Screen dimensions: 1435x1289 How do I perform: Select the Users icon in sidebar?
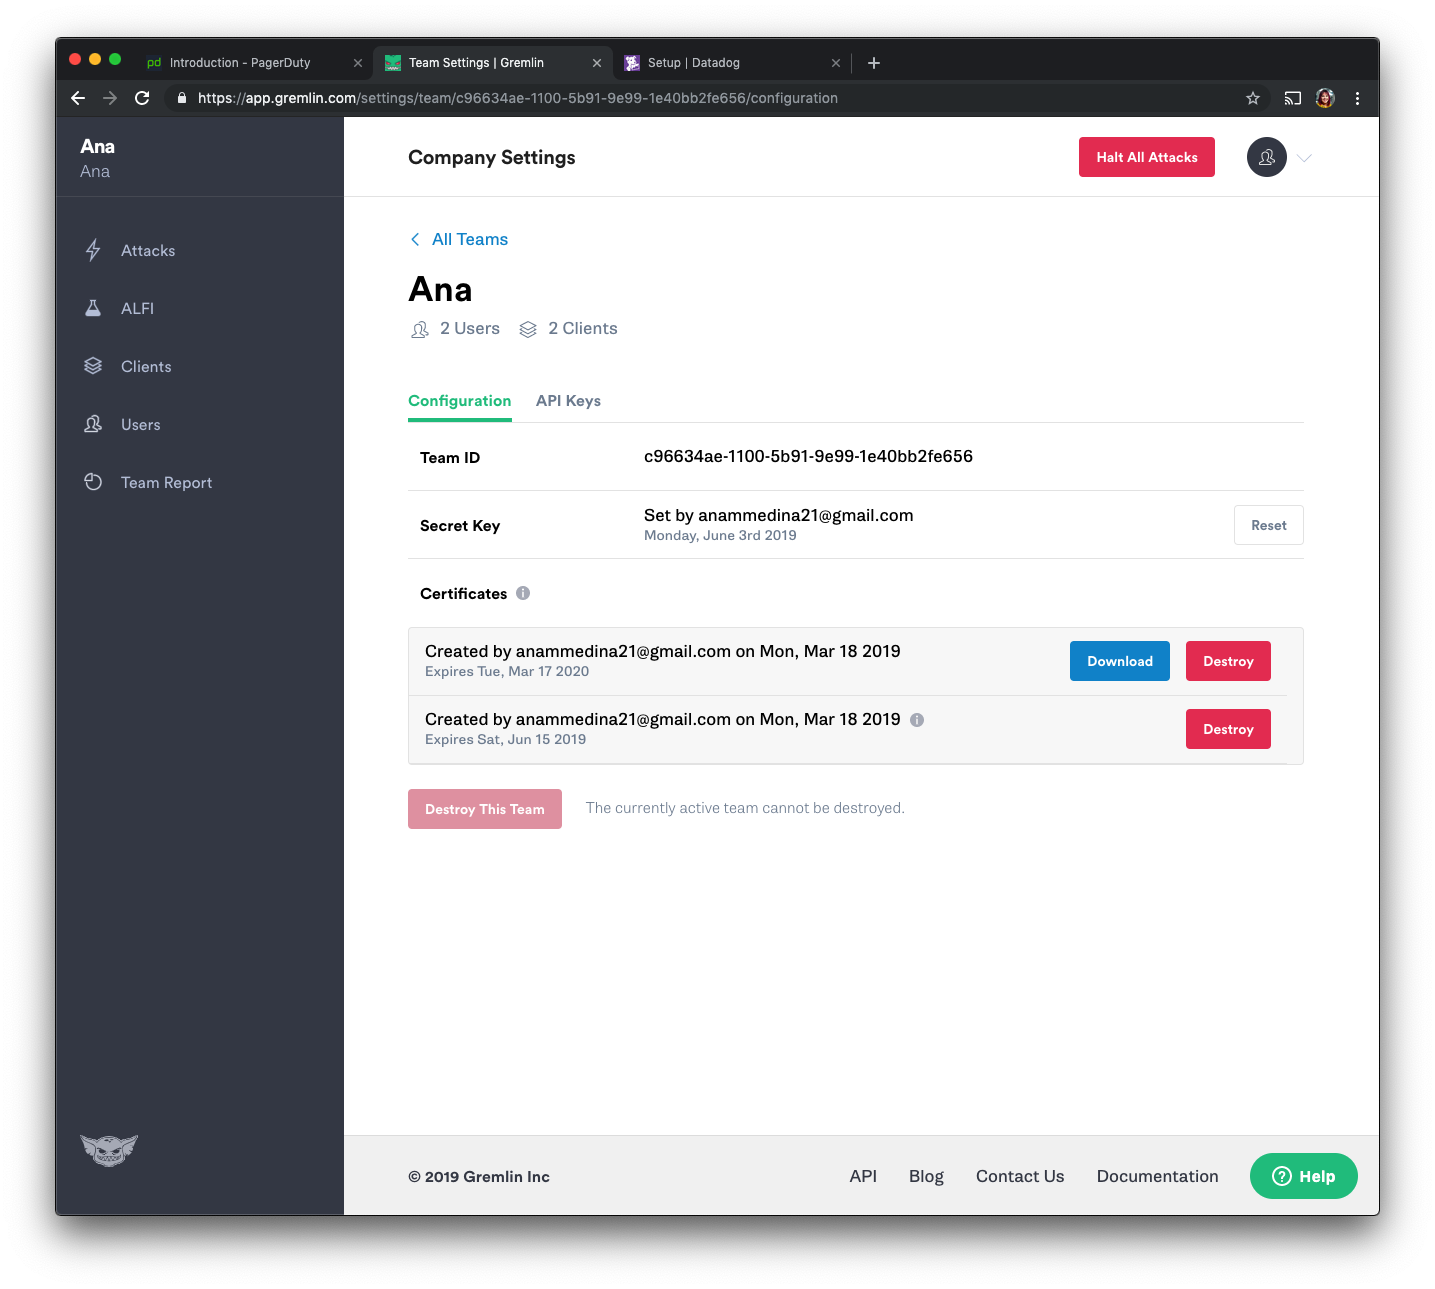tap(93, 424)
